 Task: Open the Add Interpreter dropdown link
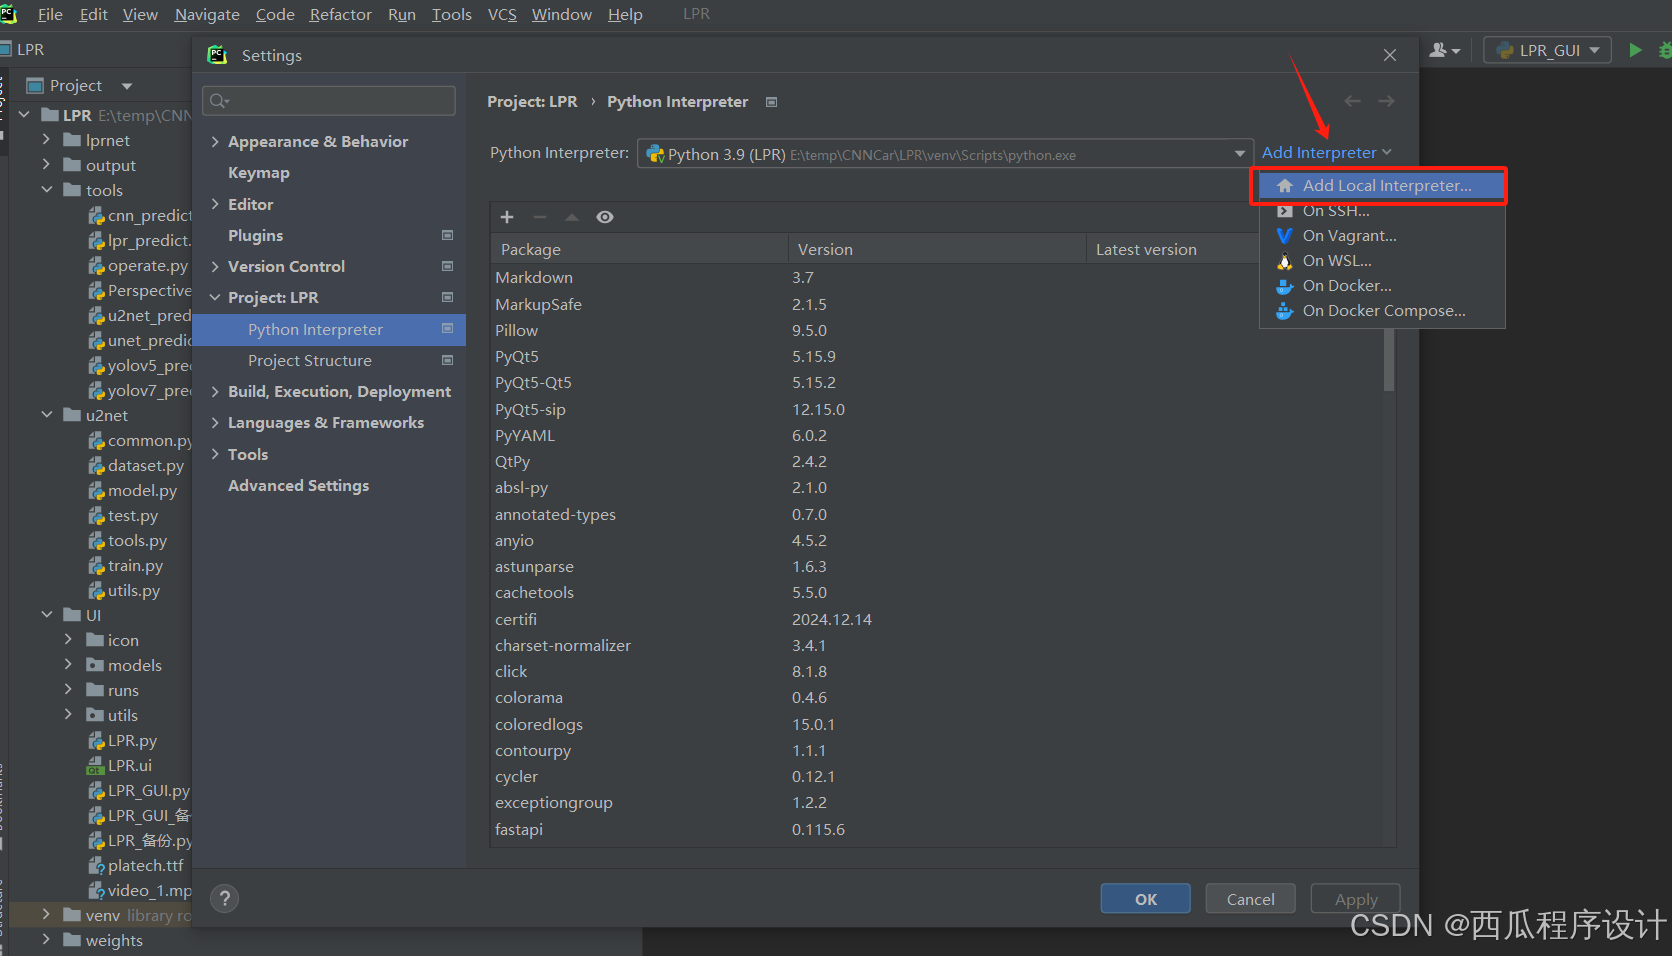tap(1326, 153)
